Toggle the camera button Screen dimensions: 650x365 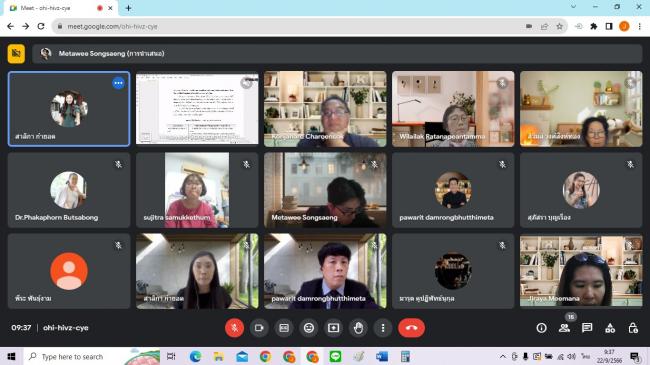point(259,328)
